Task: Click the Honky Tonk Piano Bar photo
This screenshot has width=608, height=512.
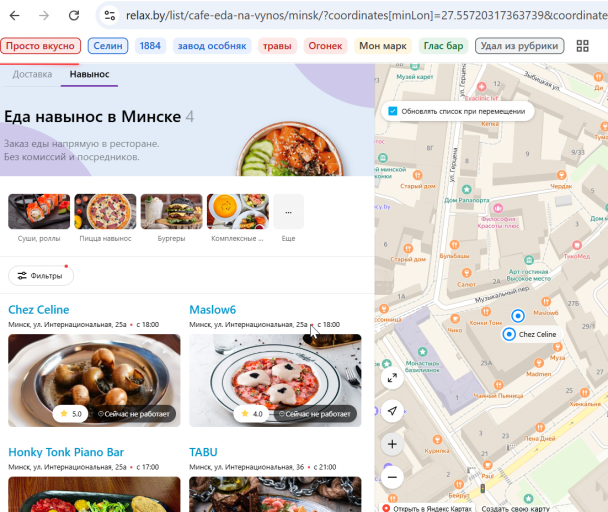Action: [x=94, y=494]
